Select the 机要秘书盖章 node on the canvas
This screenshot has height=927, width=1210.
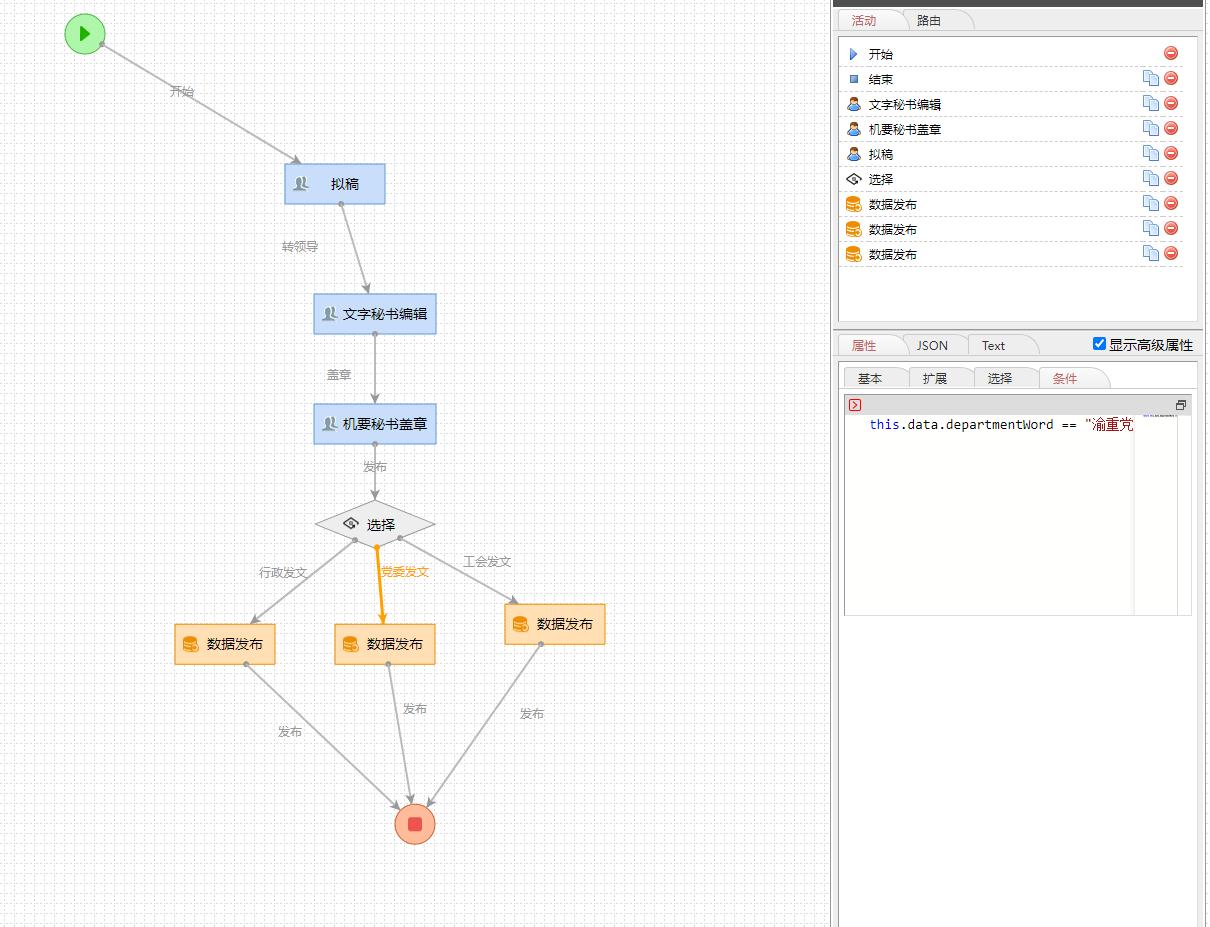coord(375,424)
